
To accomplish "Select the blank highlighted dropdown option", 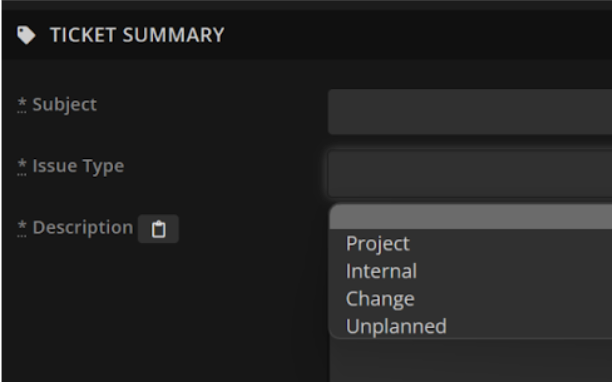I will [471, 217].
